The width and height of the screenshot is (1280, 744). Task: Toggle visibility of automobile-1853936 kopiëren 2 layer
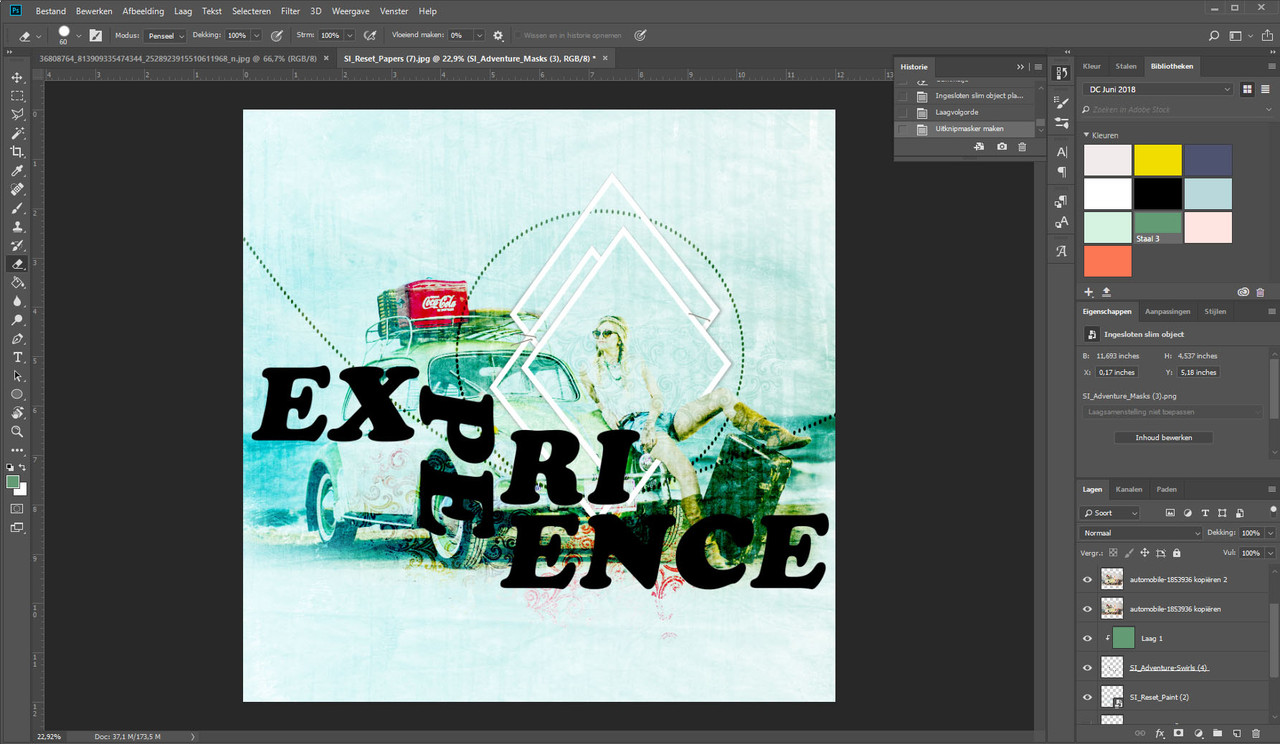[x=1088, y=579]
